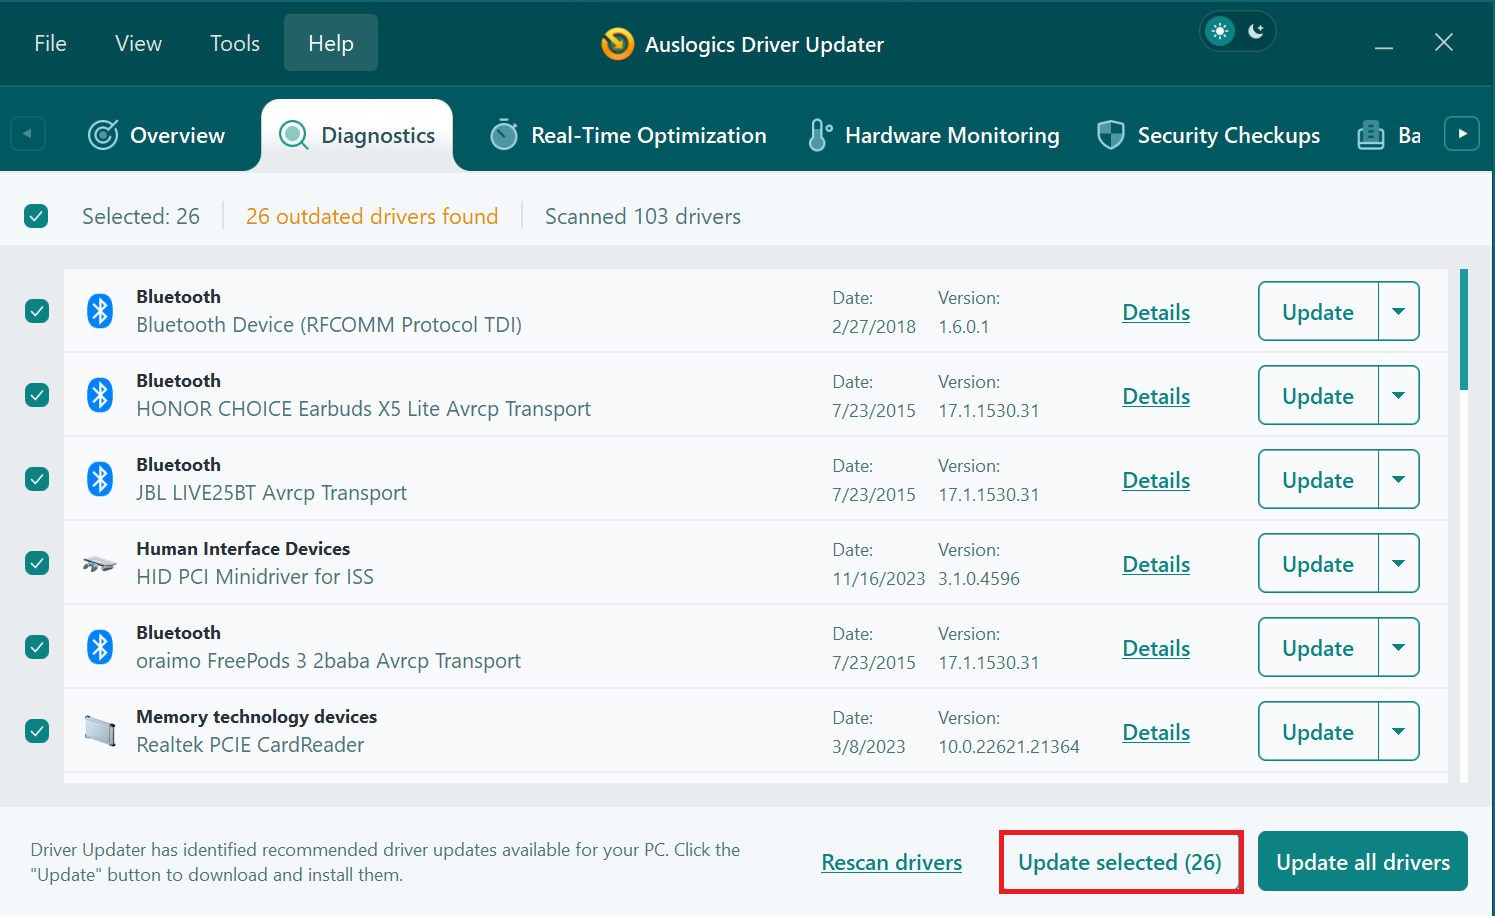Screen dimensions: 1495x916
Task: Open the View menu
Action: point(138,43)
